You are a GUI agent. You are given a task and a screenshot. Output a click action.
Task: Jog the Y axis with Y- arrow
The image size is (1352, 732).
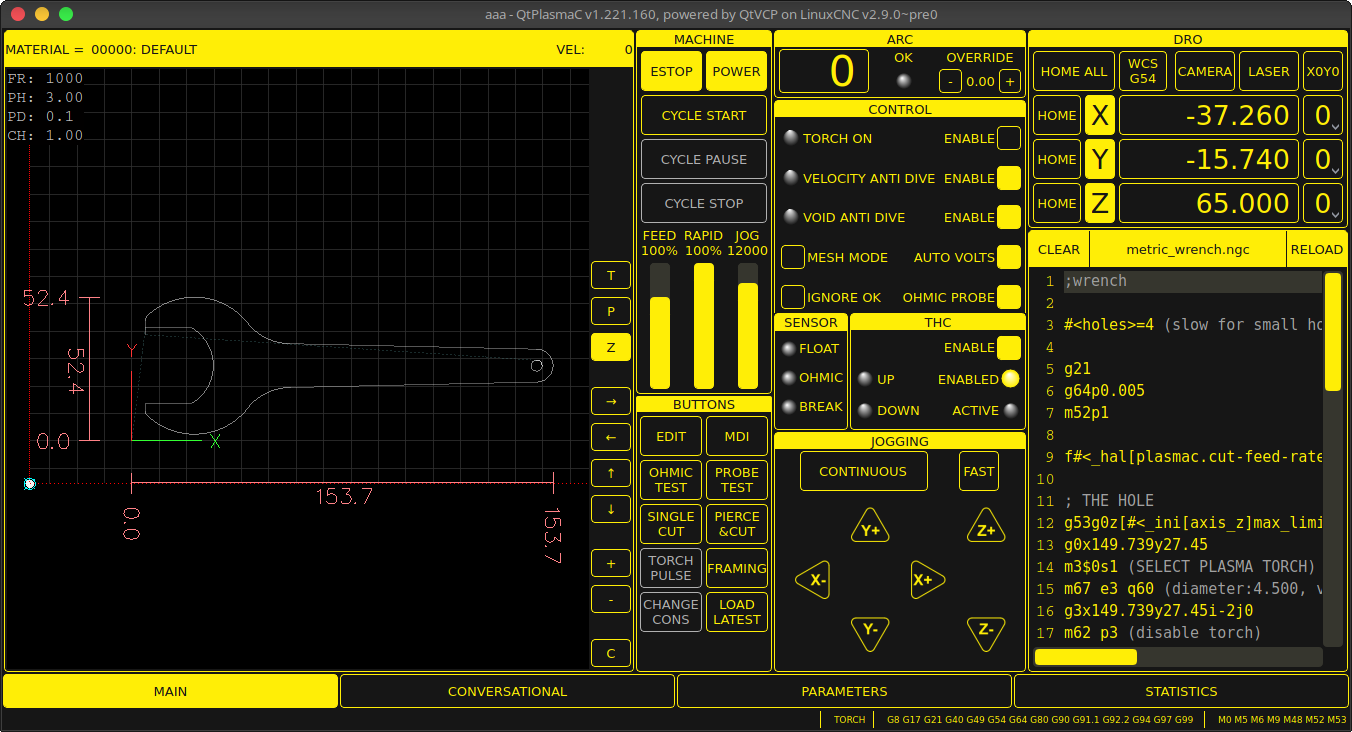coord(870,632)
